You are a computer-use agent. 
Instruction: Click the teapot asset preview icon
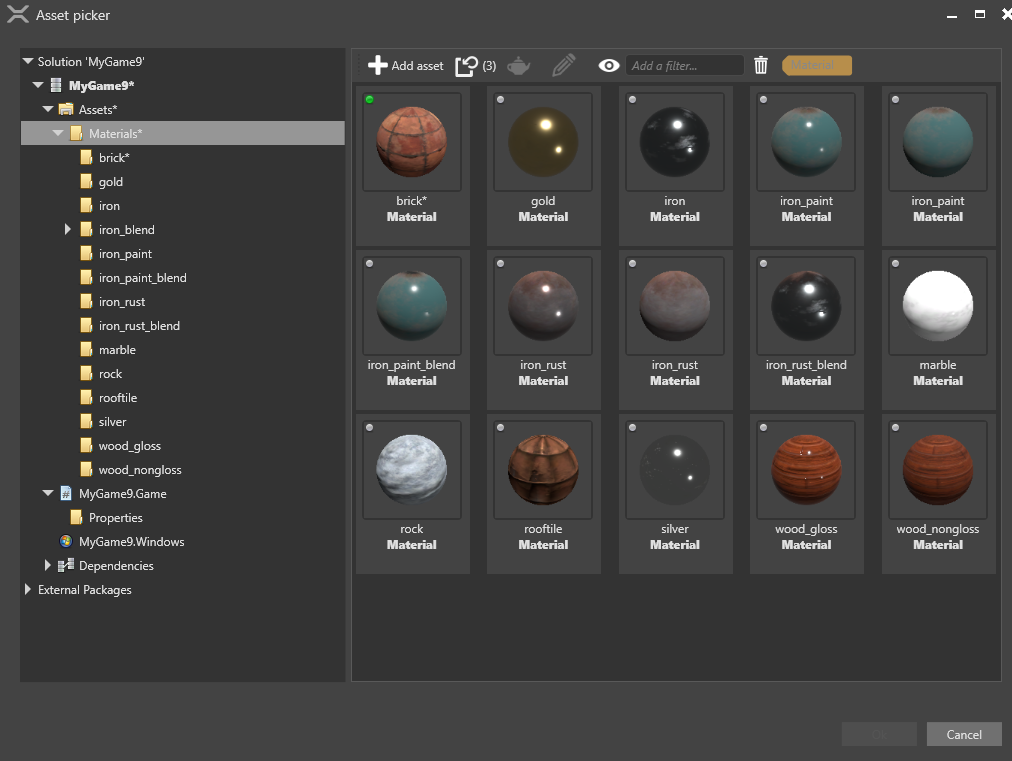click(x=518, y=65)
